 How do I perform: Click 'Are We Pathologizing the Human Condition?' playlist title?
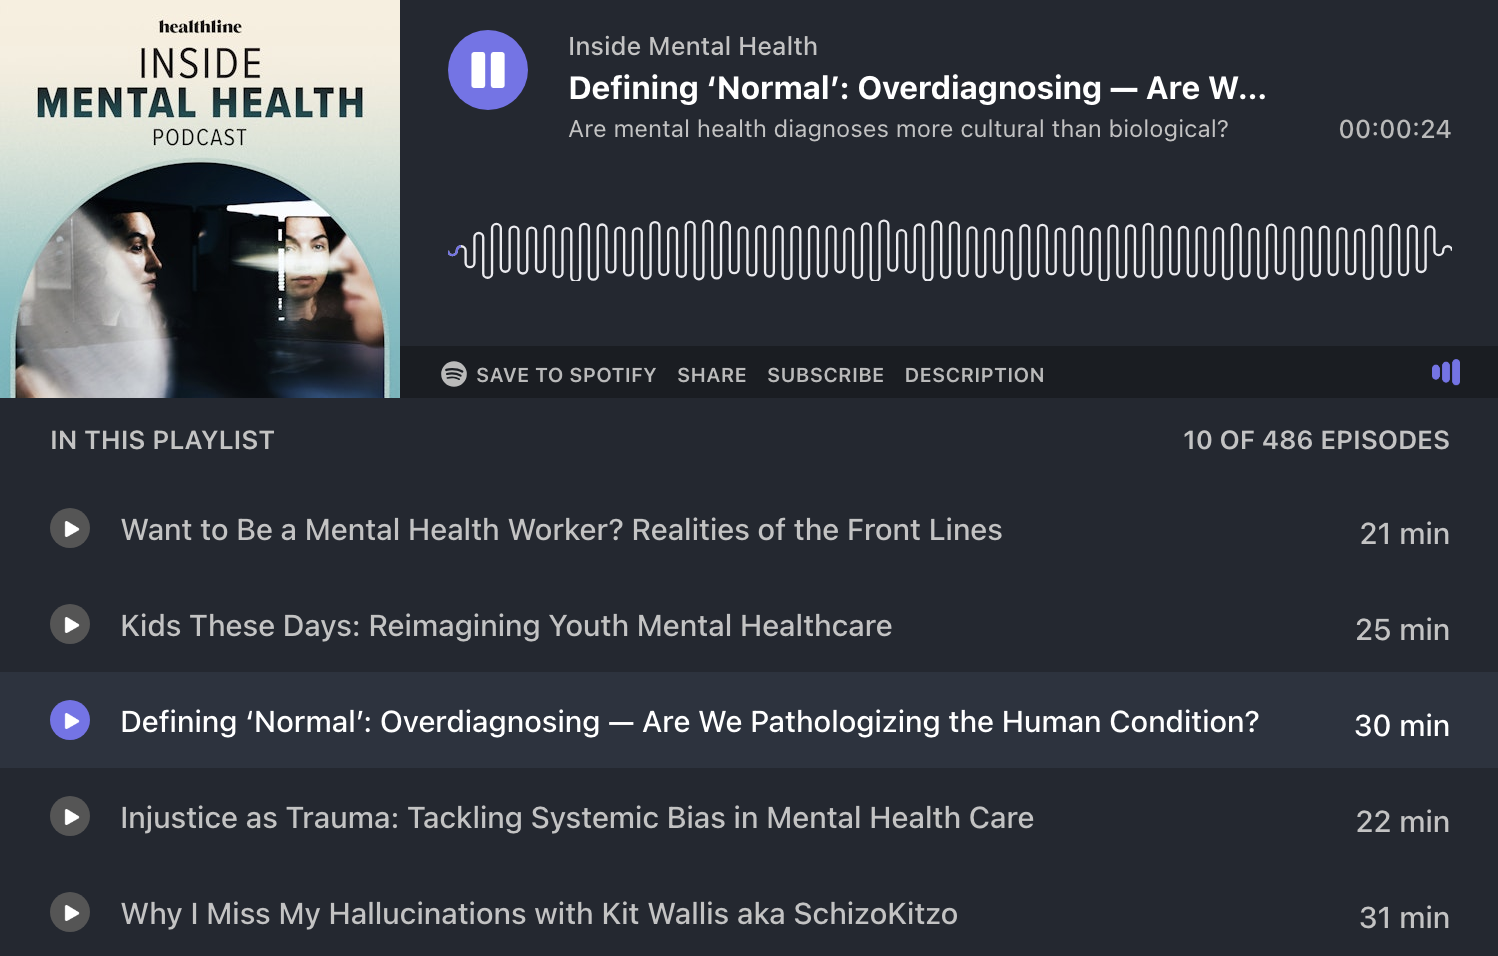[690, 722]
